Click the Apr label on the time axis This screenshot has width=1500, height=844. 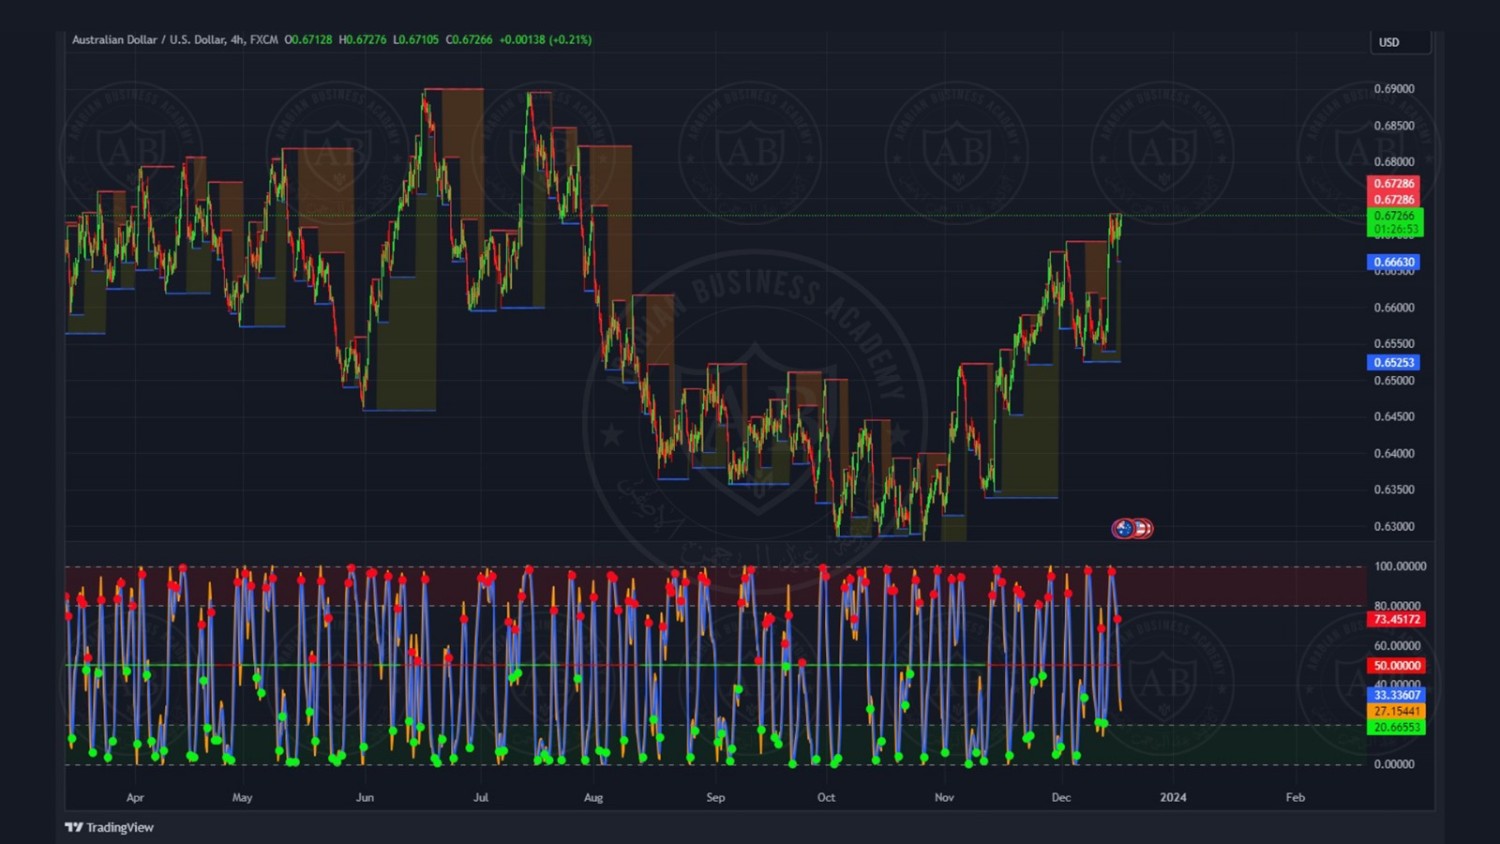135,798
